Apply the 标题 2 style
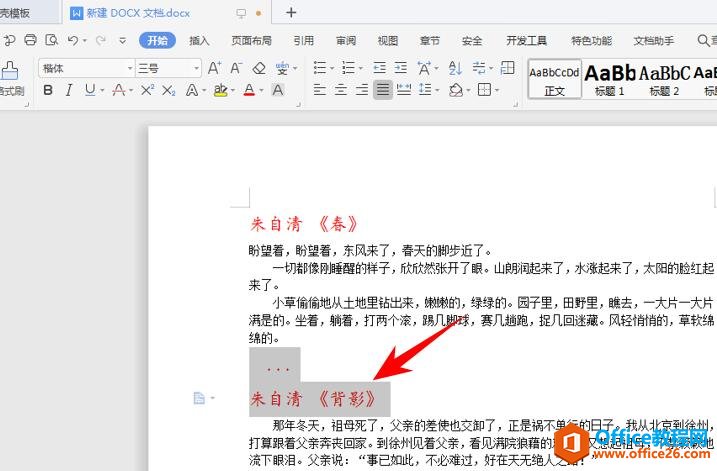Viewport: 717px width, 471px height. (664, 79)
